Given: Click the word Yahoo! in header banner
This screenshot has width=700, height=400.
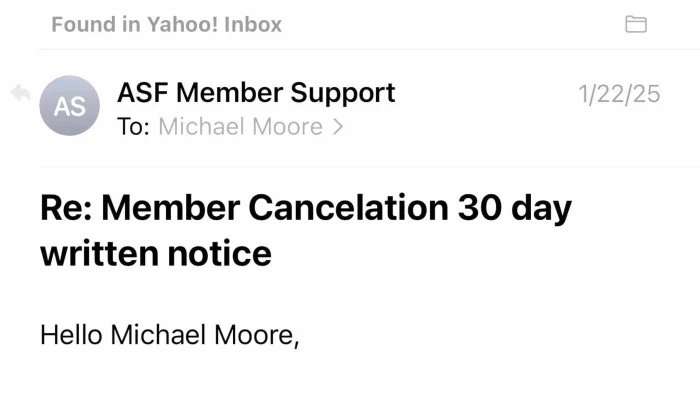Looking at the screenshot, I should point(183,24).
